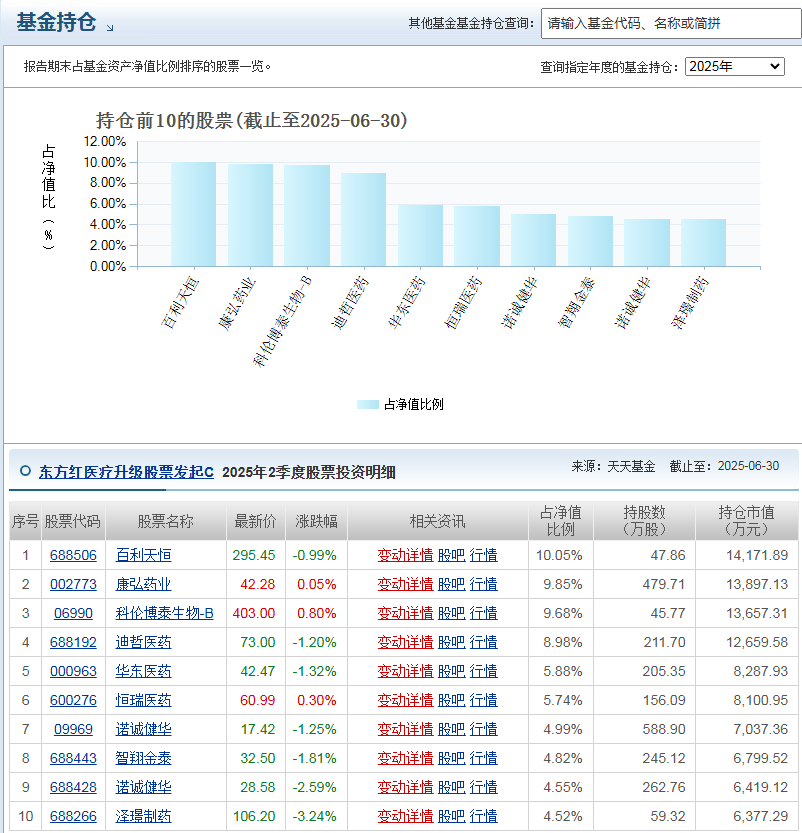
Task: Open 科伦博泰生物-B stock link
Action: 165,613
